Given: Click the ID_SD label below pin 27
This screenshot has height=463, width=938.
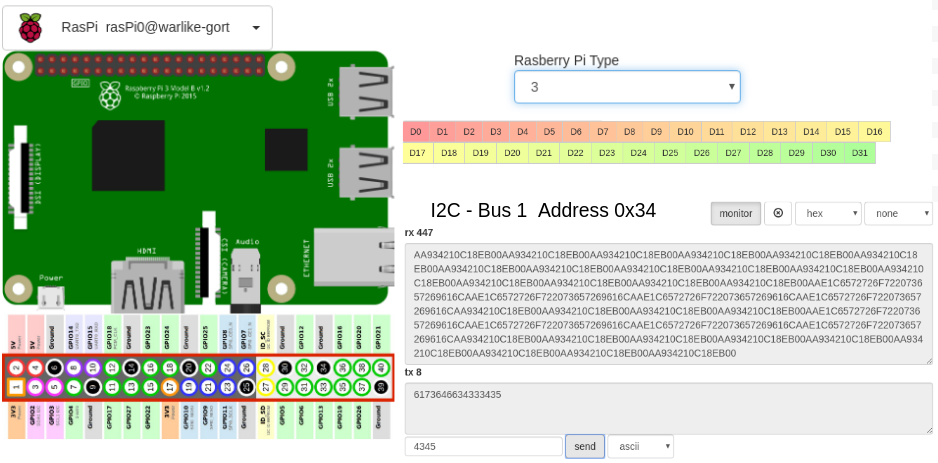Looking at the screenshot, I should click(x=265, y=421).
